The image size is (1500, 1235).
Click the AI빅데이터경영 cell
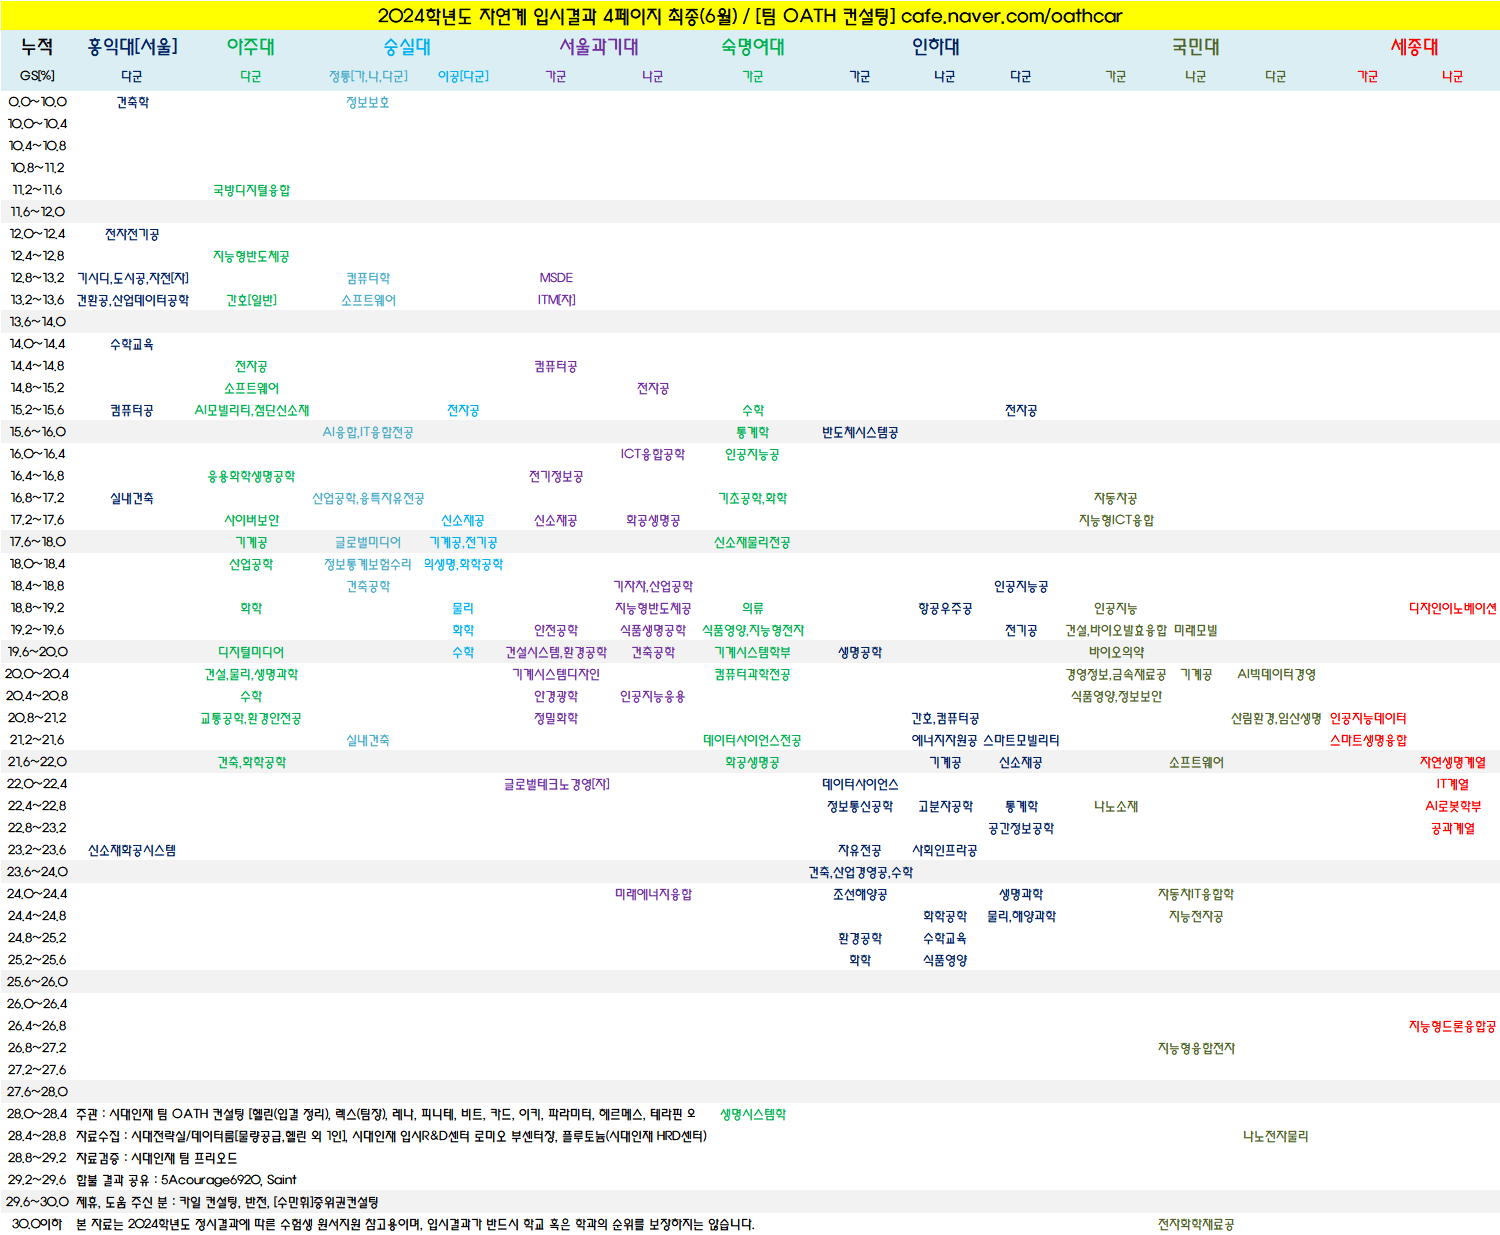(x=1276, y=674)
